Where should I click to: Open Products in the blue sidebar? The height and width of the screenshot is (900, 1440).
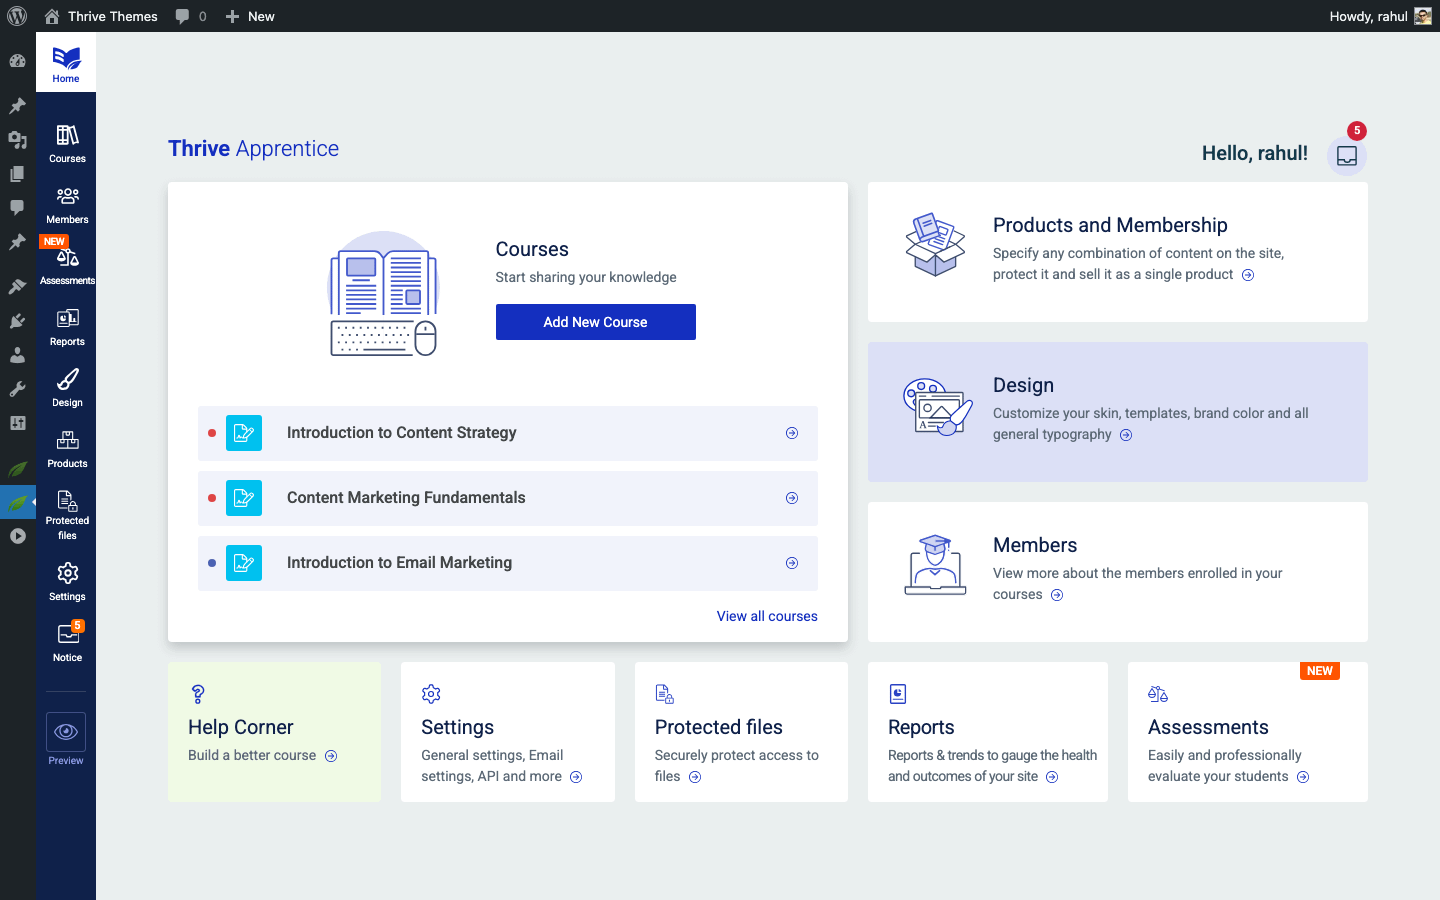click(x=67, y=449)
